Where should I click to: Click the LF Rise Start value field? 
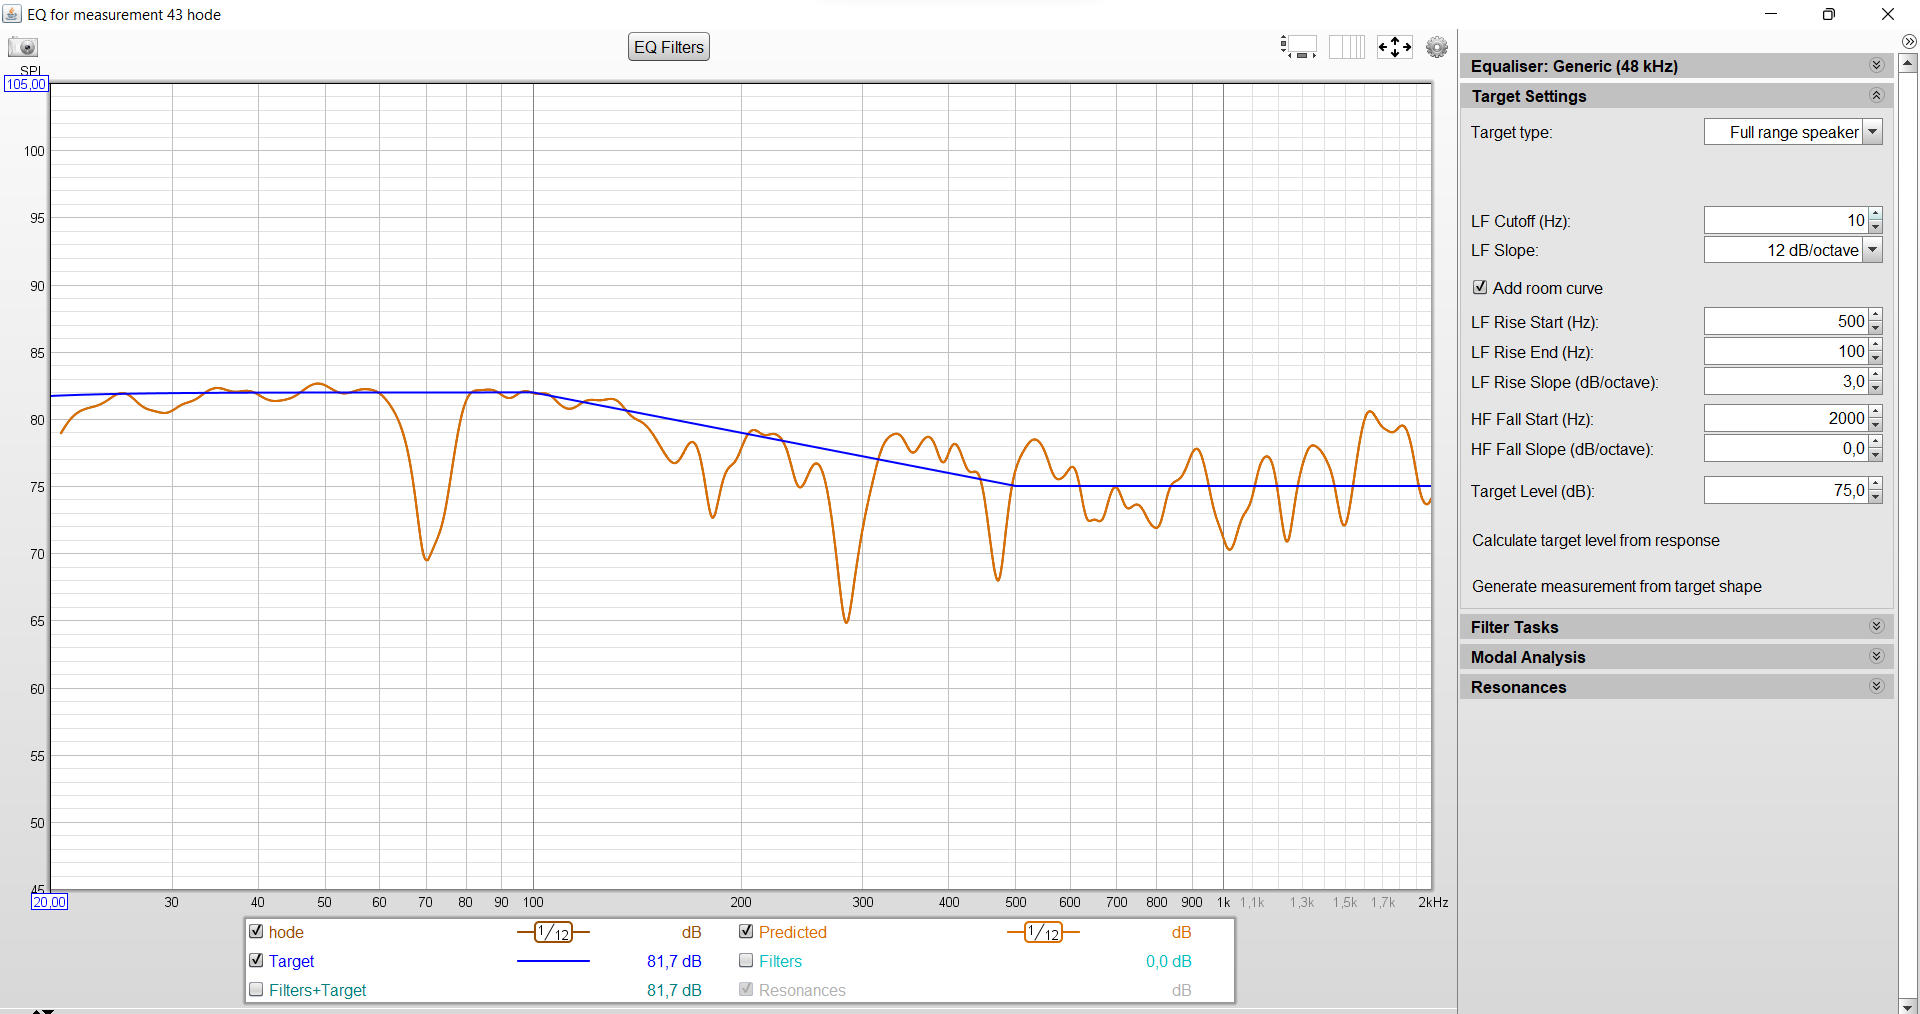click(1786, 321)
